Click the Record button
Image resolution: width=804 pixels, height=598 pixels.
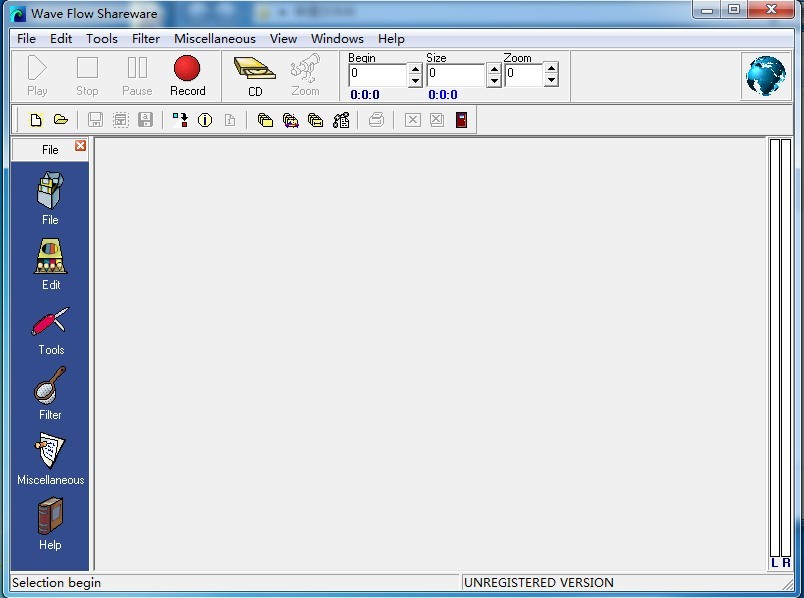tap(187, 75)
